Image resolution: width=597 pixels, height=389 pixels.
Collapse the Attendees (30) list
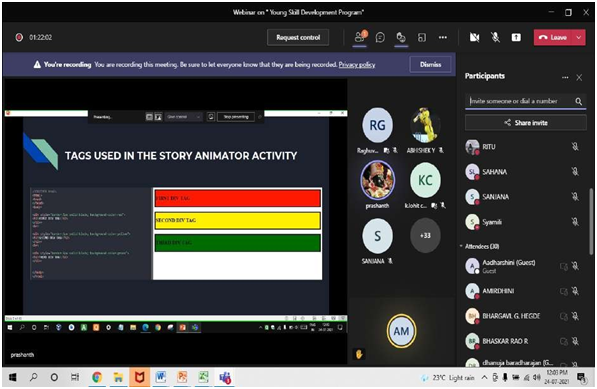click(461, 246)
